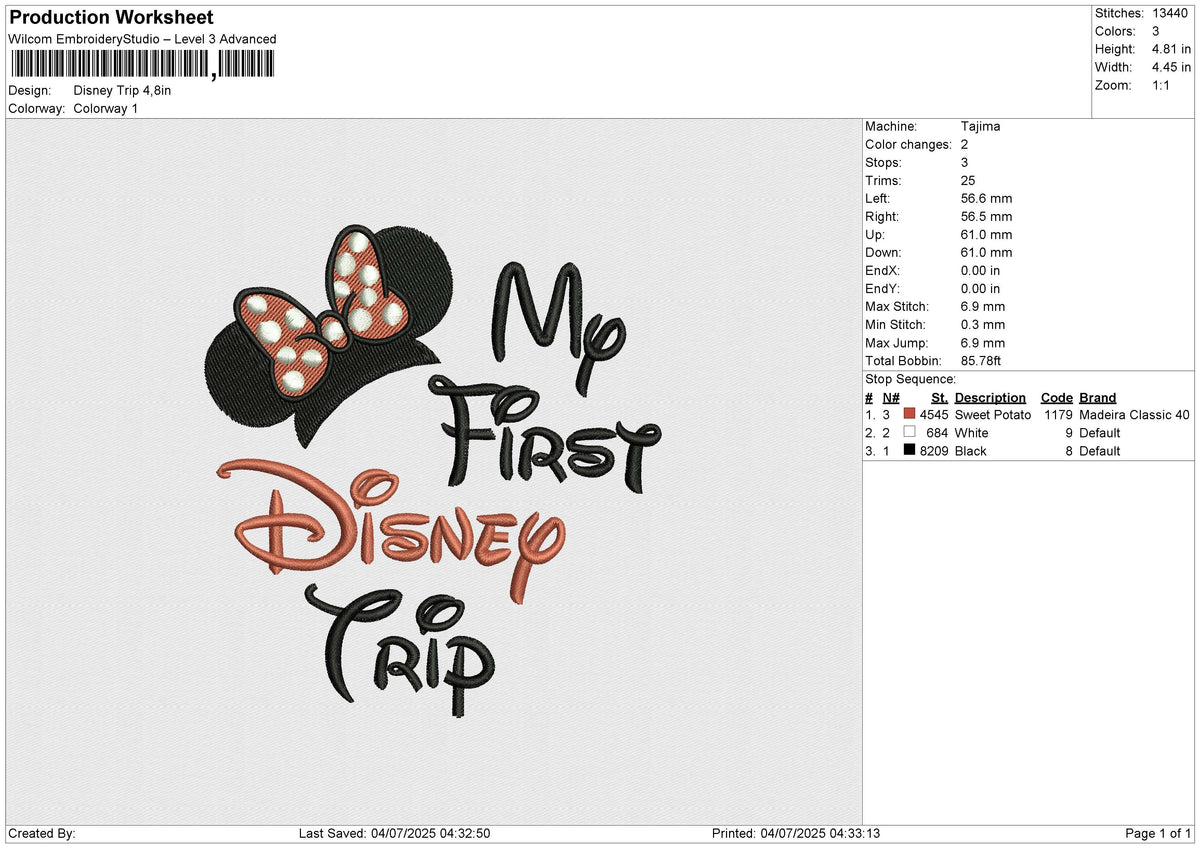
Task: Click the code 1179
Action: [x=1058, y=414]
